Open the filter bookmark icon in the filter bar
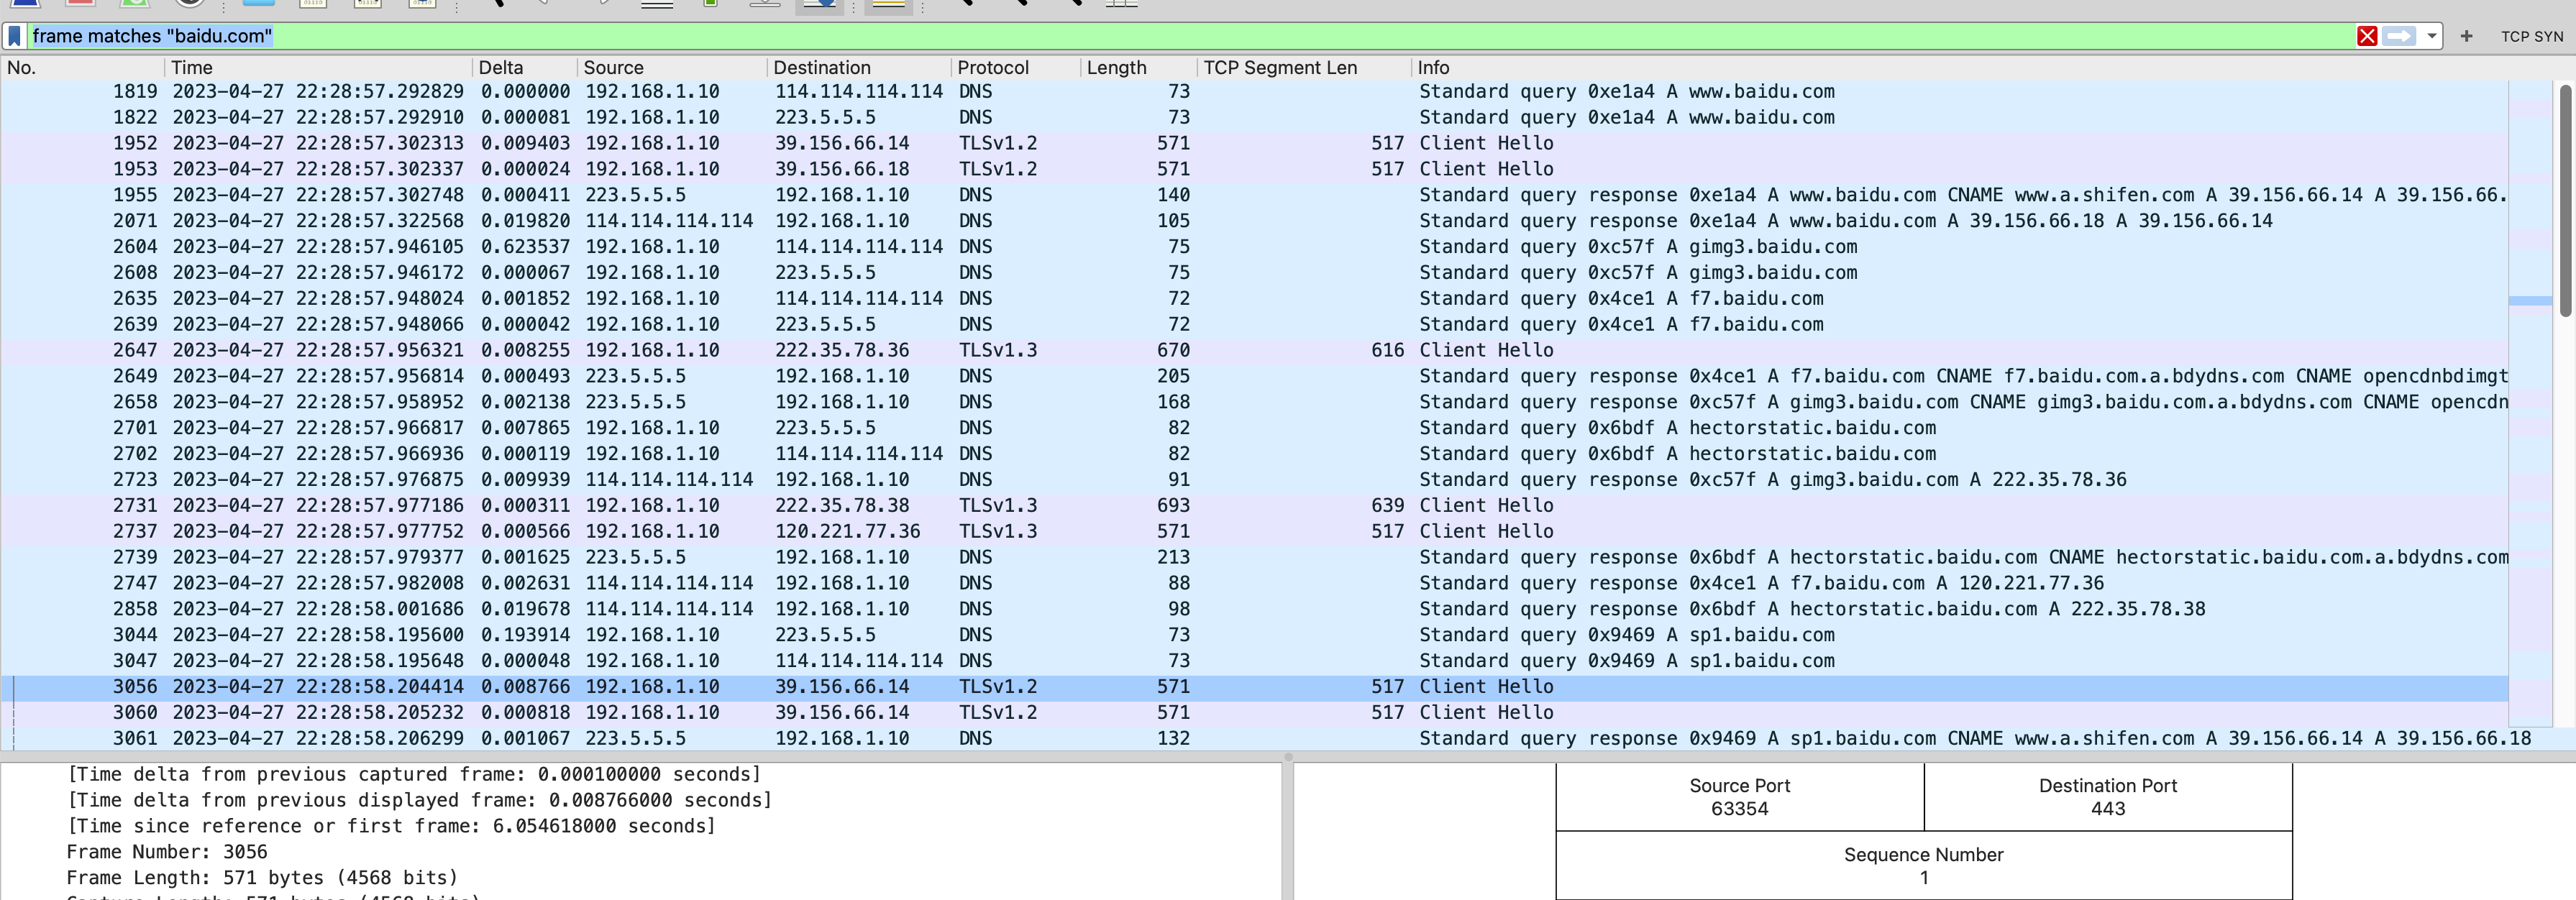Screen dimensions: 2576x900 point(14,36)
